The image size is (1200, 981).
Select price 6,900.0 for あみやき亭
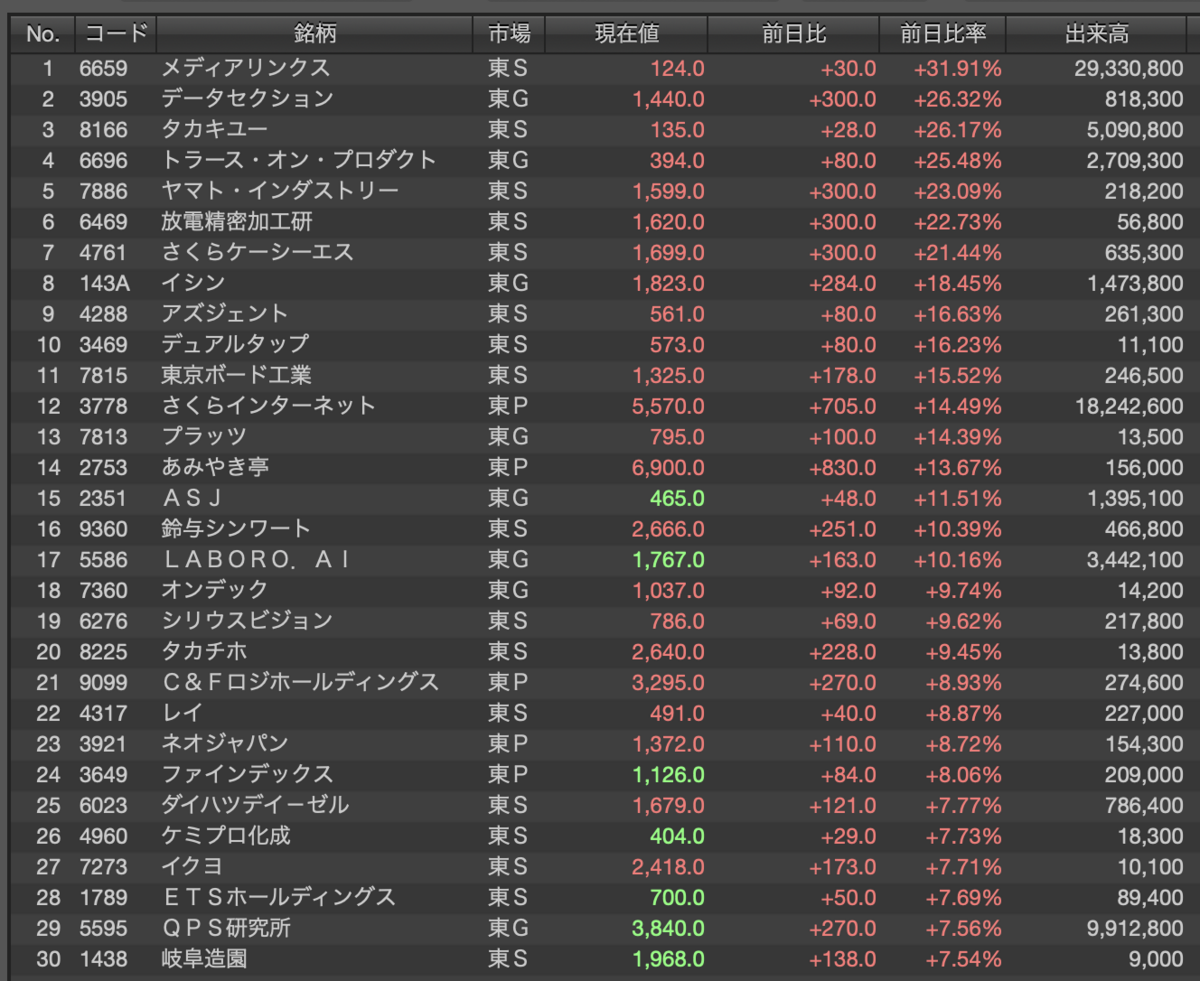coord(668,468)
